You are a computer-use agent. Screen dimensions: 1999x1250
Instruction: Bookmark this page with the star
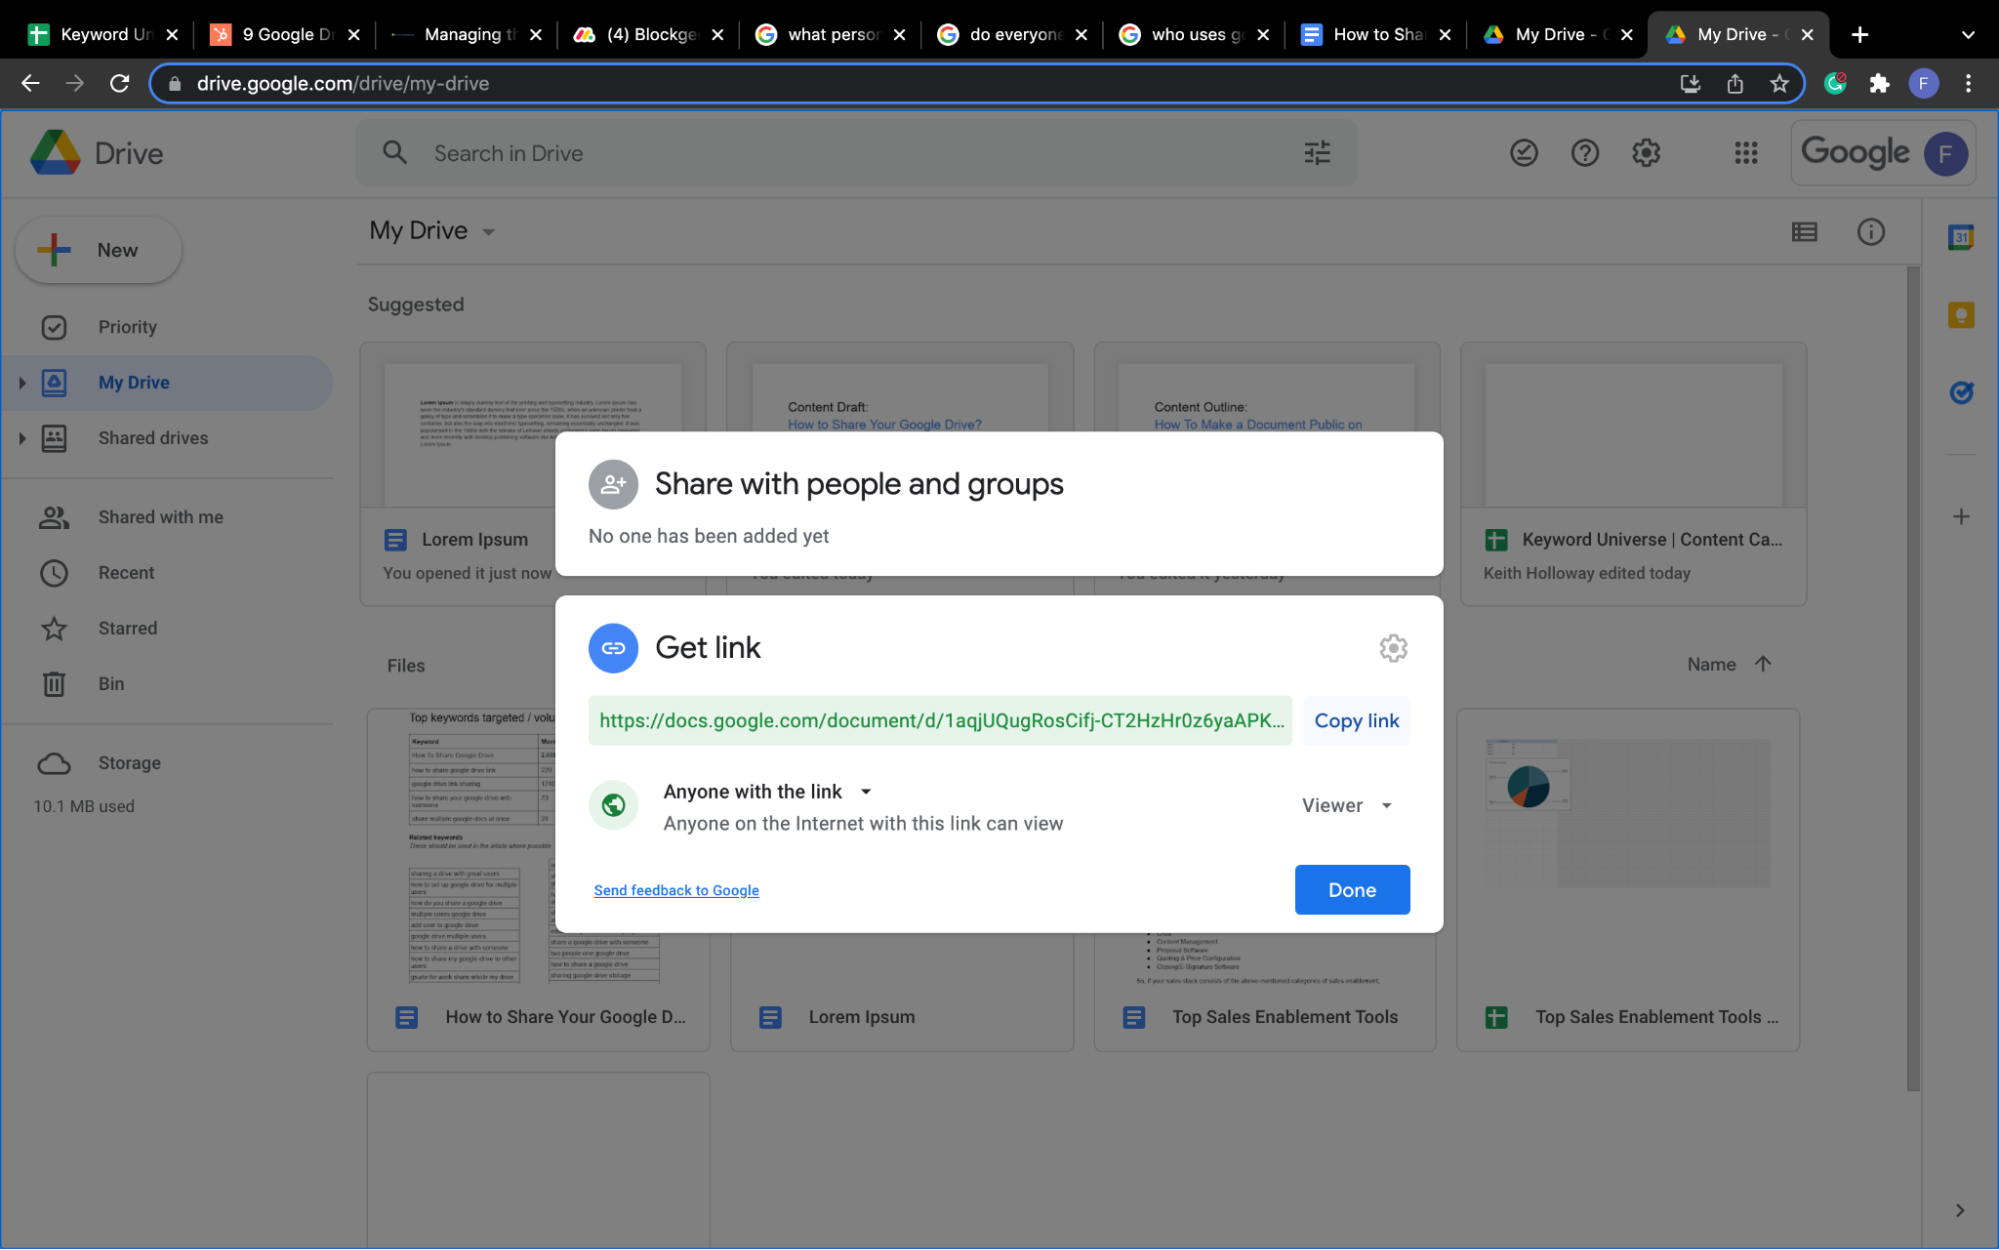(x=1779, y=84)
